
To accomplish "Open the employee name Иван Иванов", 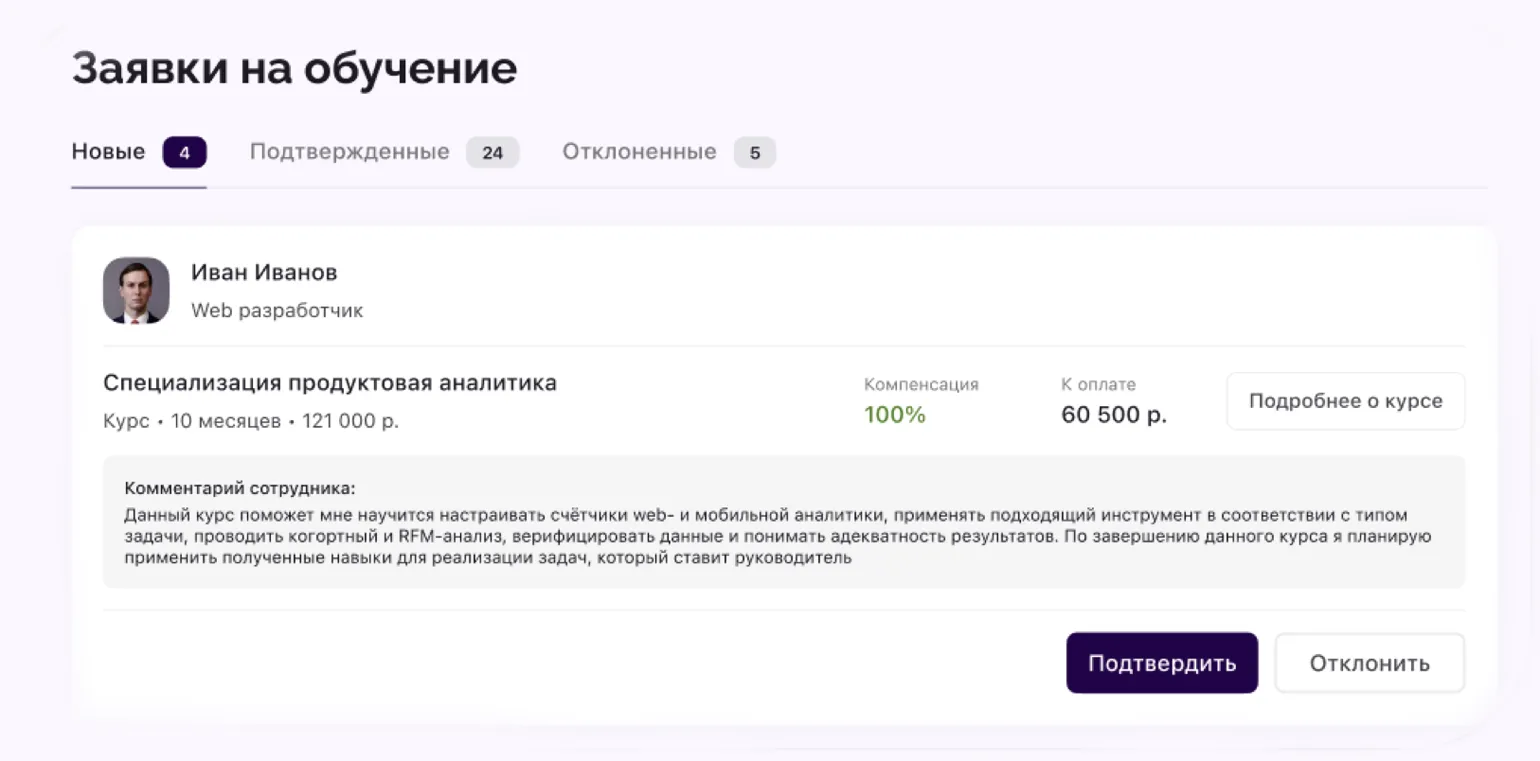I will tap(264, 273).
